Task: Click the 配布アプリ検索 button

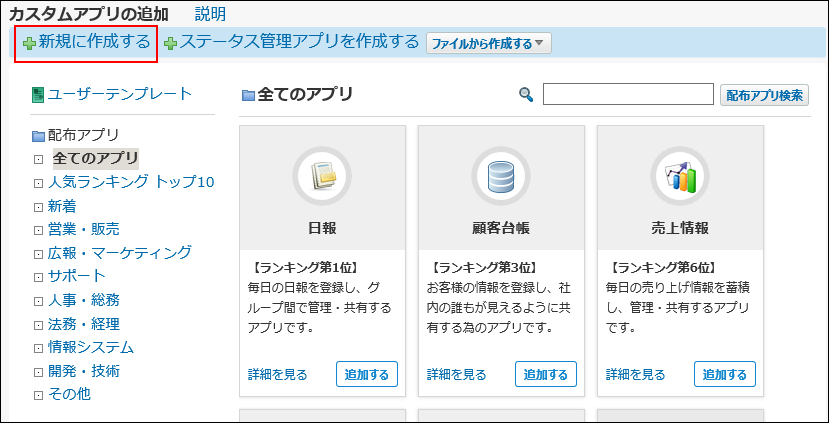Action: coord(764,95)
